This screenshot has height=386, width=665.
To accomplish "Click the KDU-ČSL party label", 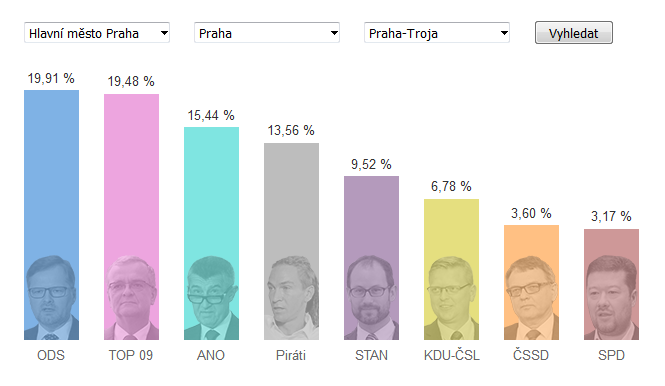I will pos(452,355).
